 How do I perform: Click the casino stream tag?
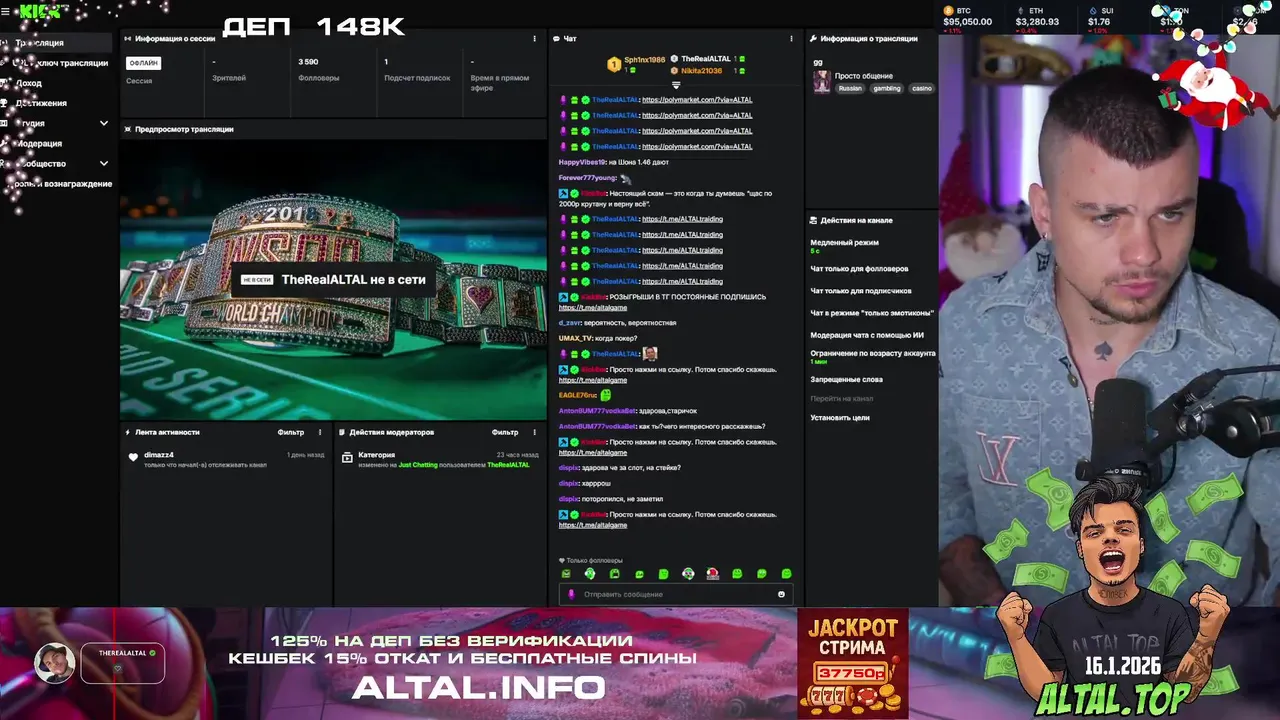pyautogui.click(x=922, y=88)
